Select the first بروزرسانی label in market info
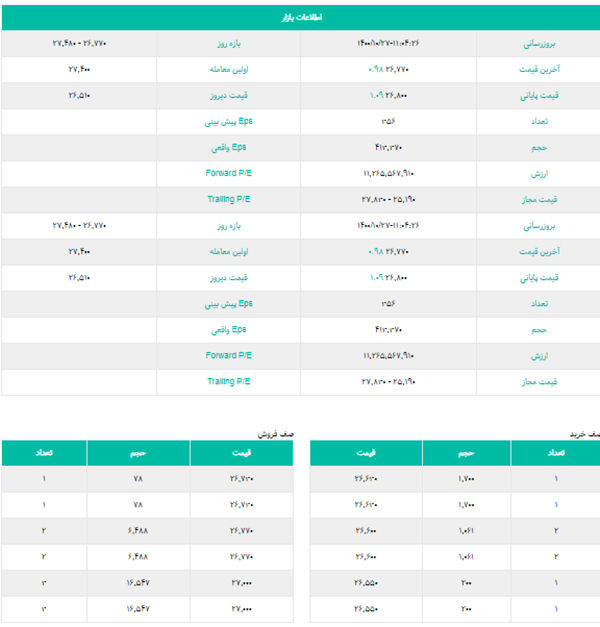 539,44
